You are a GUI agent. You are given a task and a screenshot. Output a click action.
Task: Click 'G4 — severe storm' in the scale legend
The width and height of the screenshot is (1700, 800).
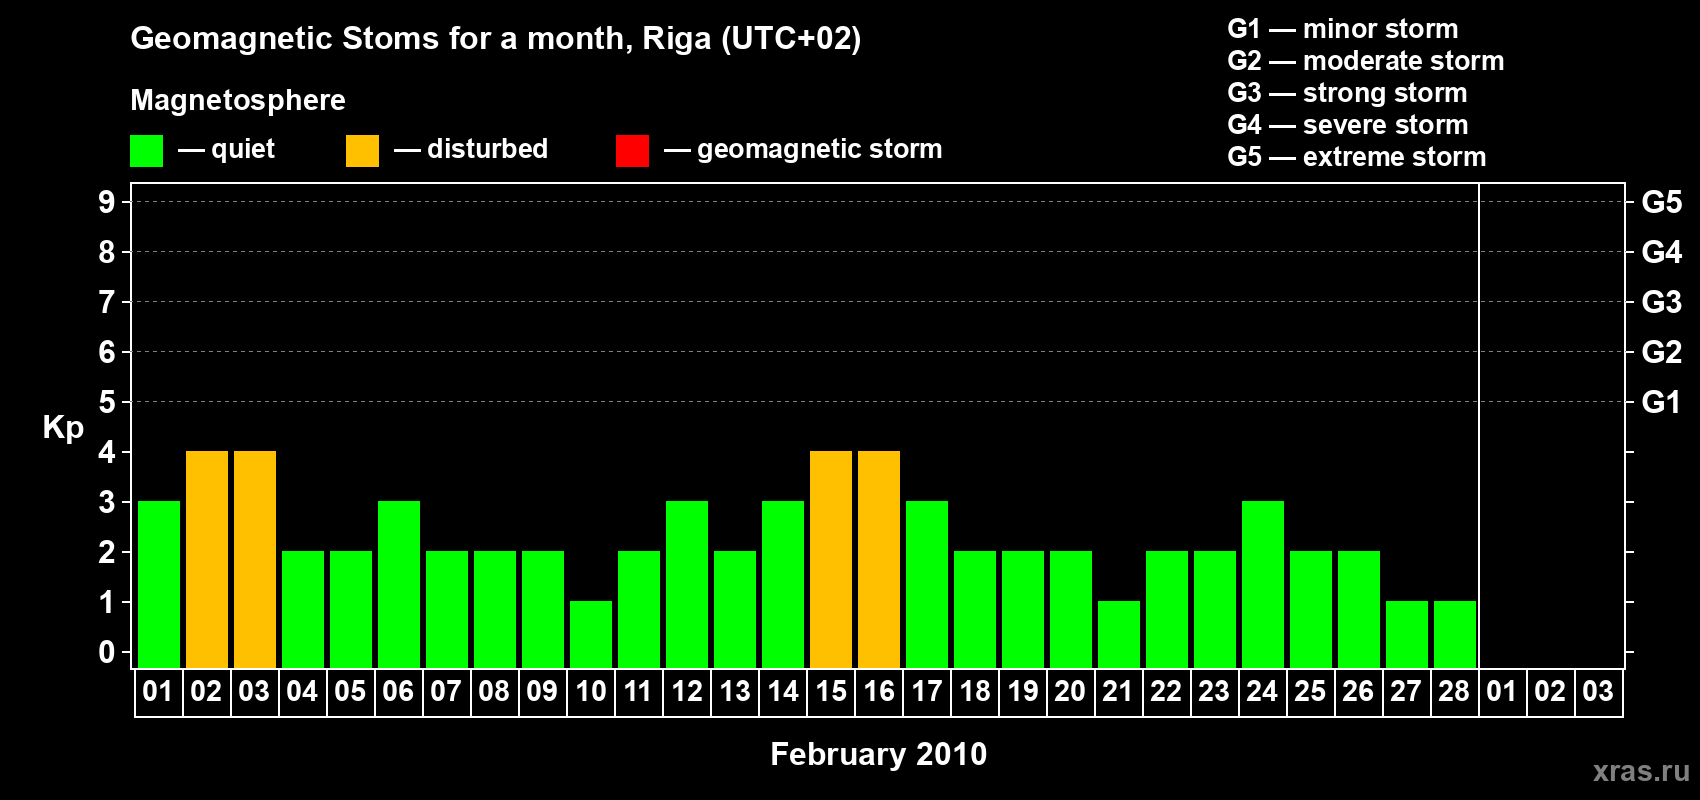point(1348,125)
